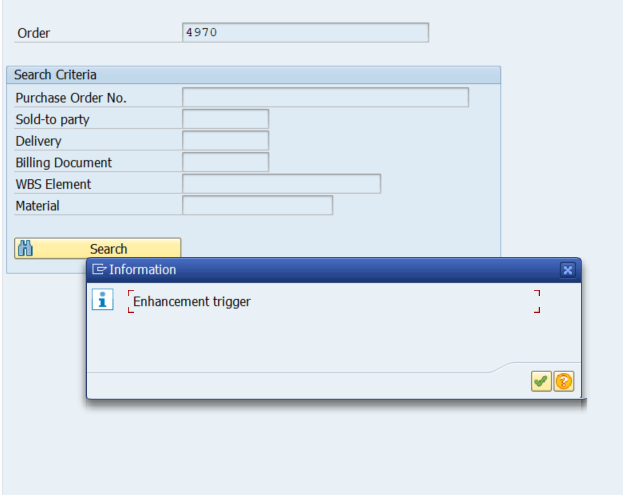
Task: Close the Information dialog with X
Action: coord(568,270)
